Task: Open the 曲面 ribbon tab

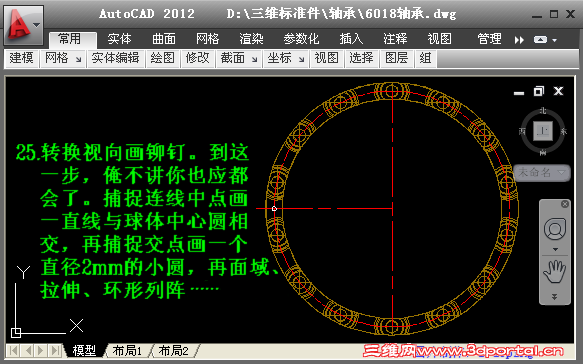Action: tap(164, 39)
